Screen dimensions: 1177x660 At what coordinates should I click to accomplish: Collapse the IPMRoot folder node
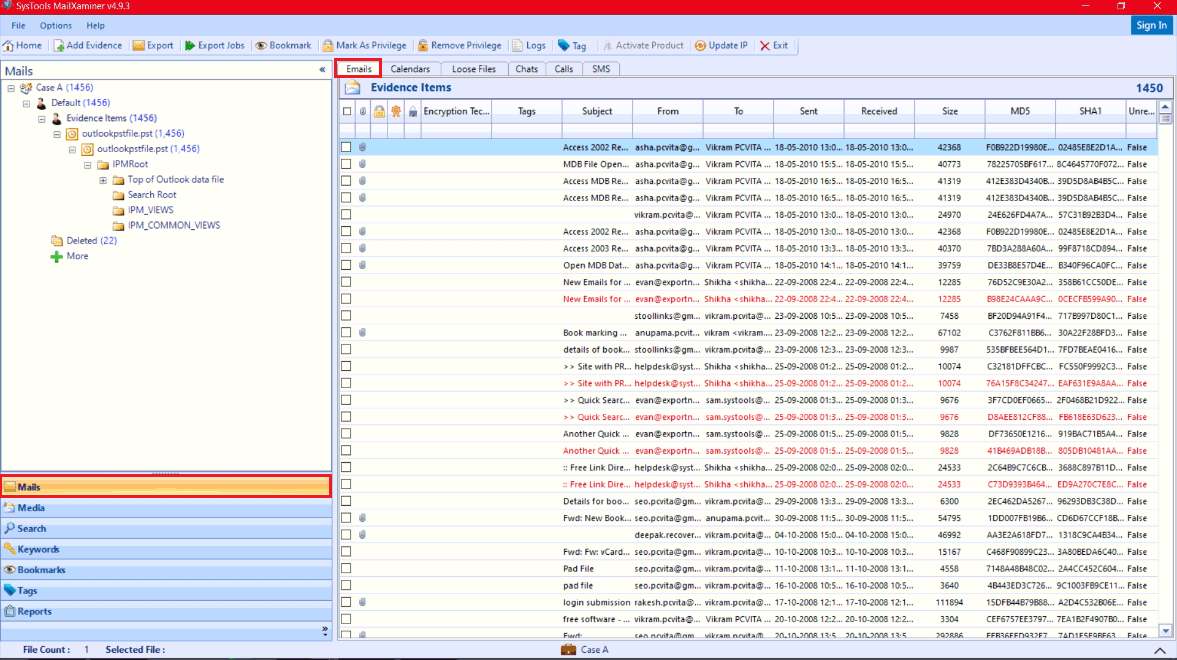tap(88, 164)
